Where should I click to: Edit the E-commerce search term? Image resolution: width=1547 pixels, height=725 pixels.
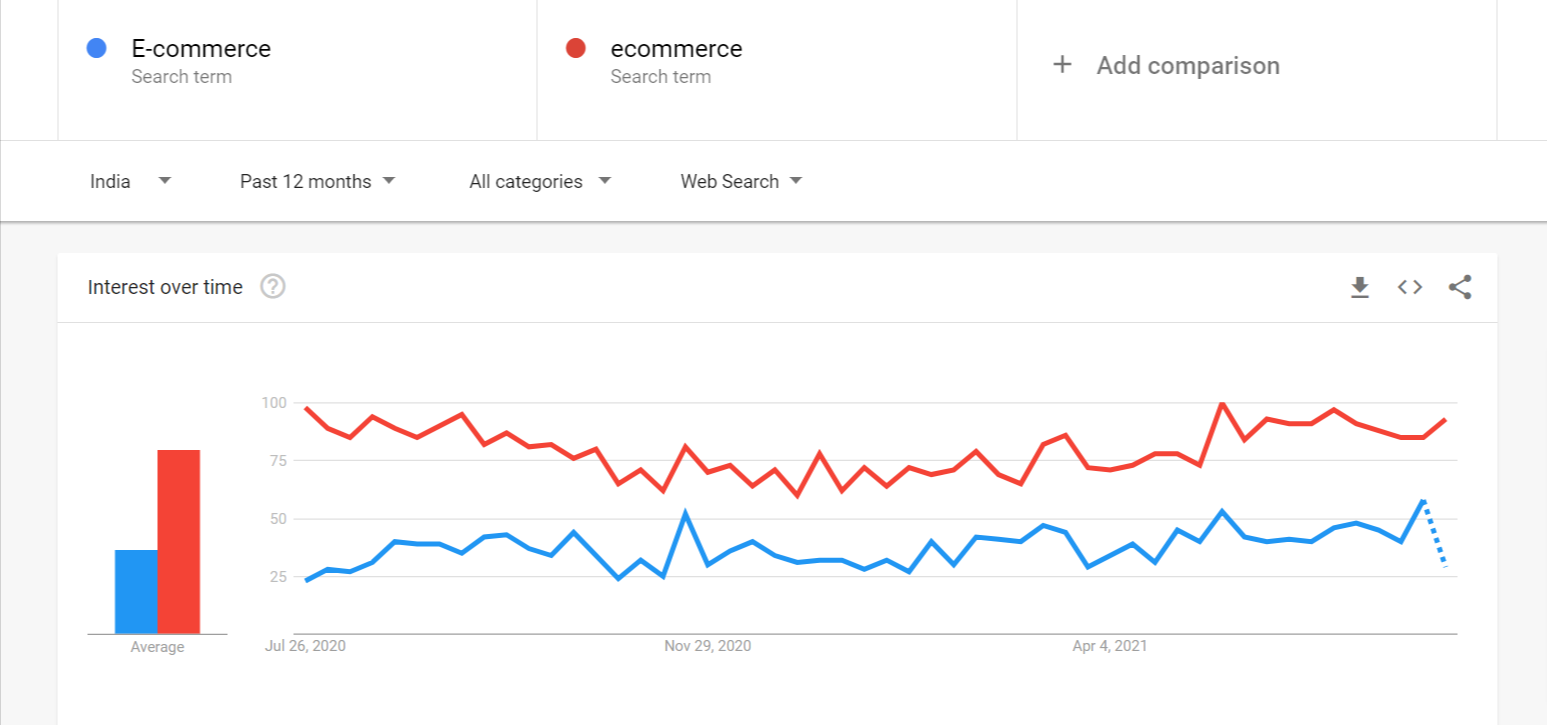[201, 48]
